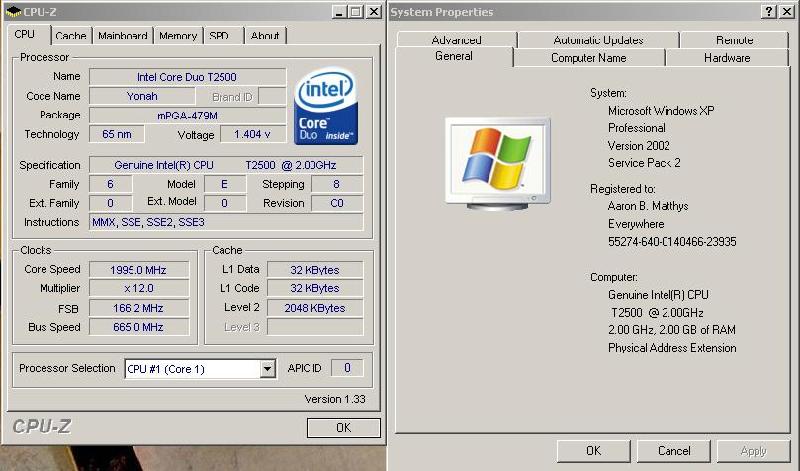Click the Intel Core Duo inside logo
The image size is (800, 471).
pos(326,107)
